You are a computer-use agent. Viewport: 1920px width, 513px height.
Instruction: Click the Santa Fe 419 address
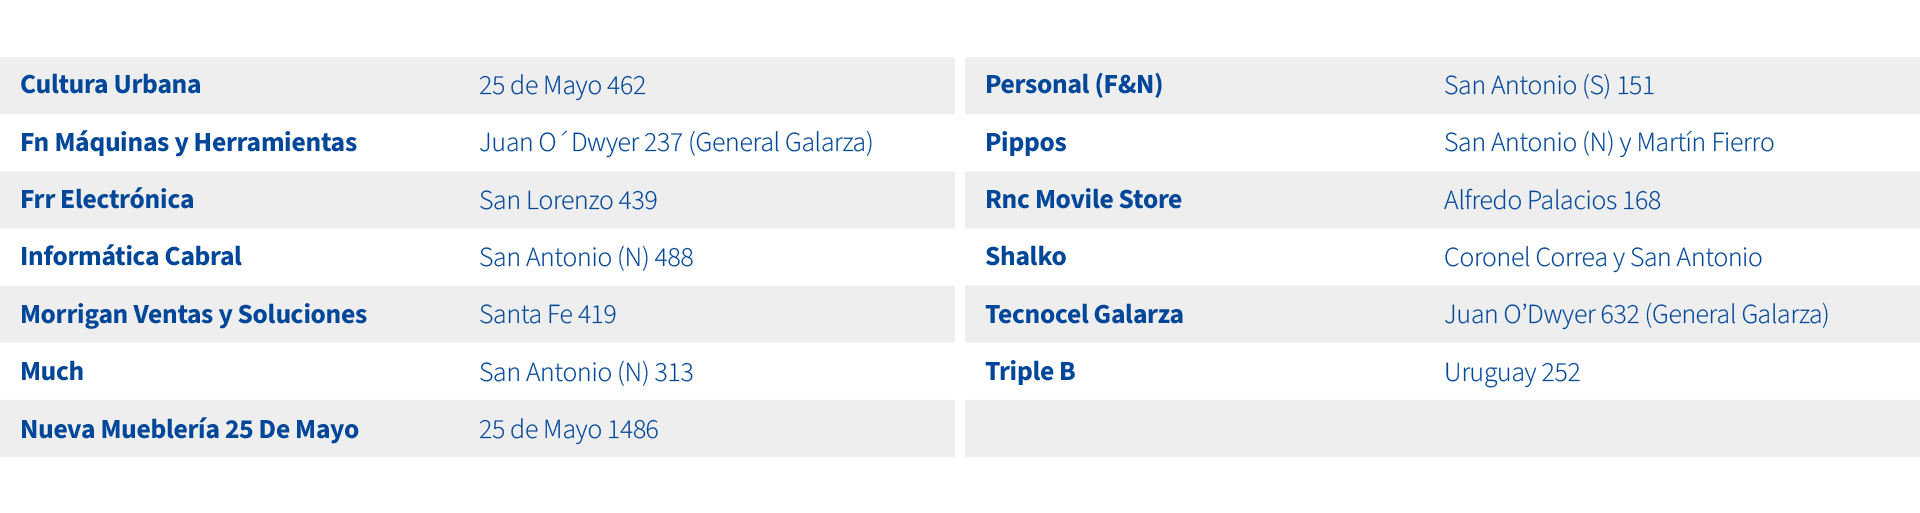click(x=547, y=315)
